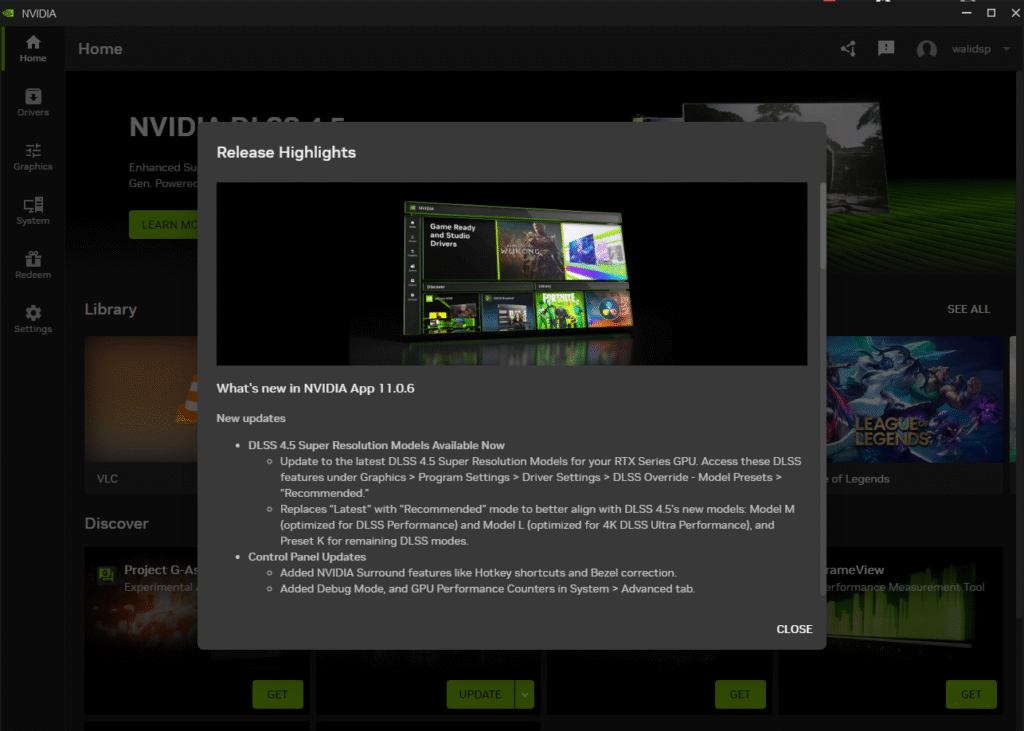Close the Release Highlights dialog
Image resolution: width=1024 pixels, height=731 pixels.
[x=794, y=629]
